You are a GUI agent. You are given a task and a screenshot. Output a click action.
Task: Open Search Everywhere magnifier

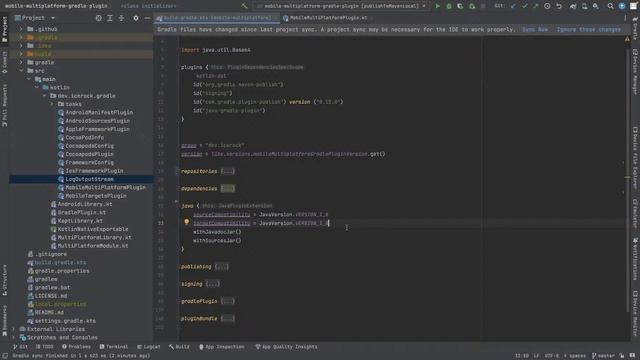click(610, 6)
